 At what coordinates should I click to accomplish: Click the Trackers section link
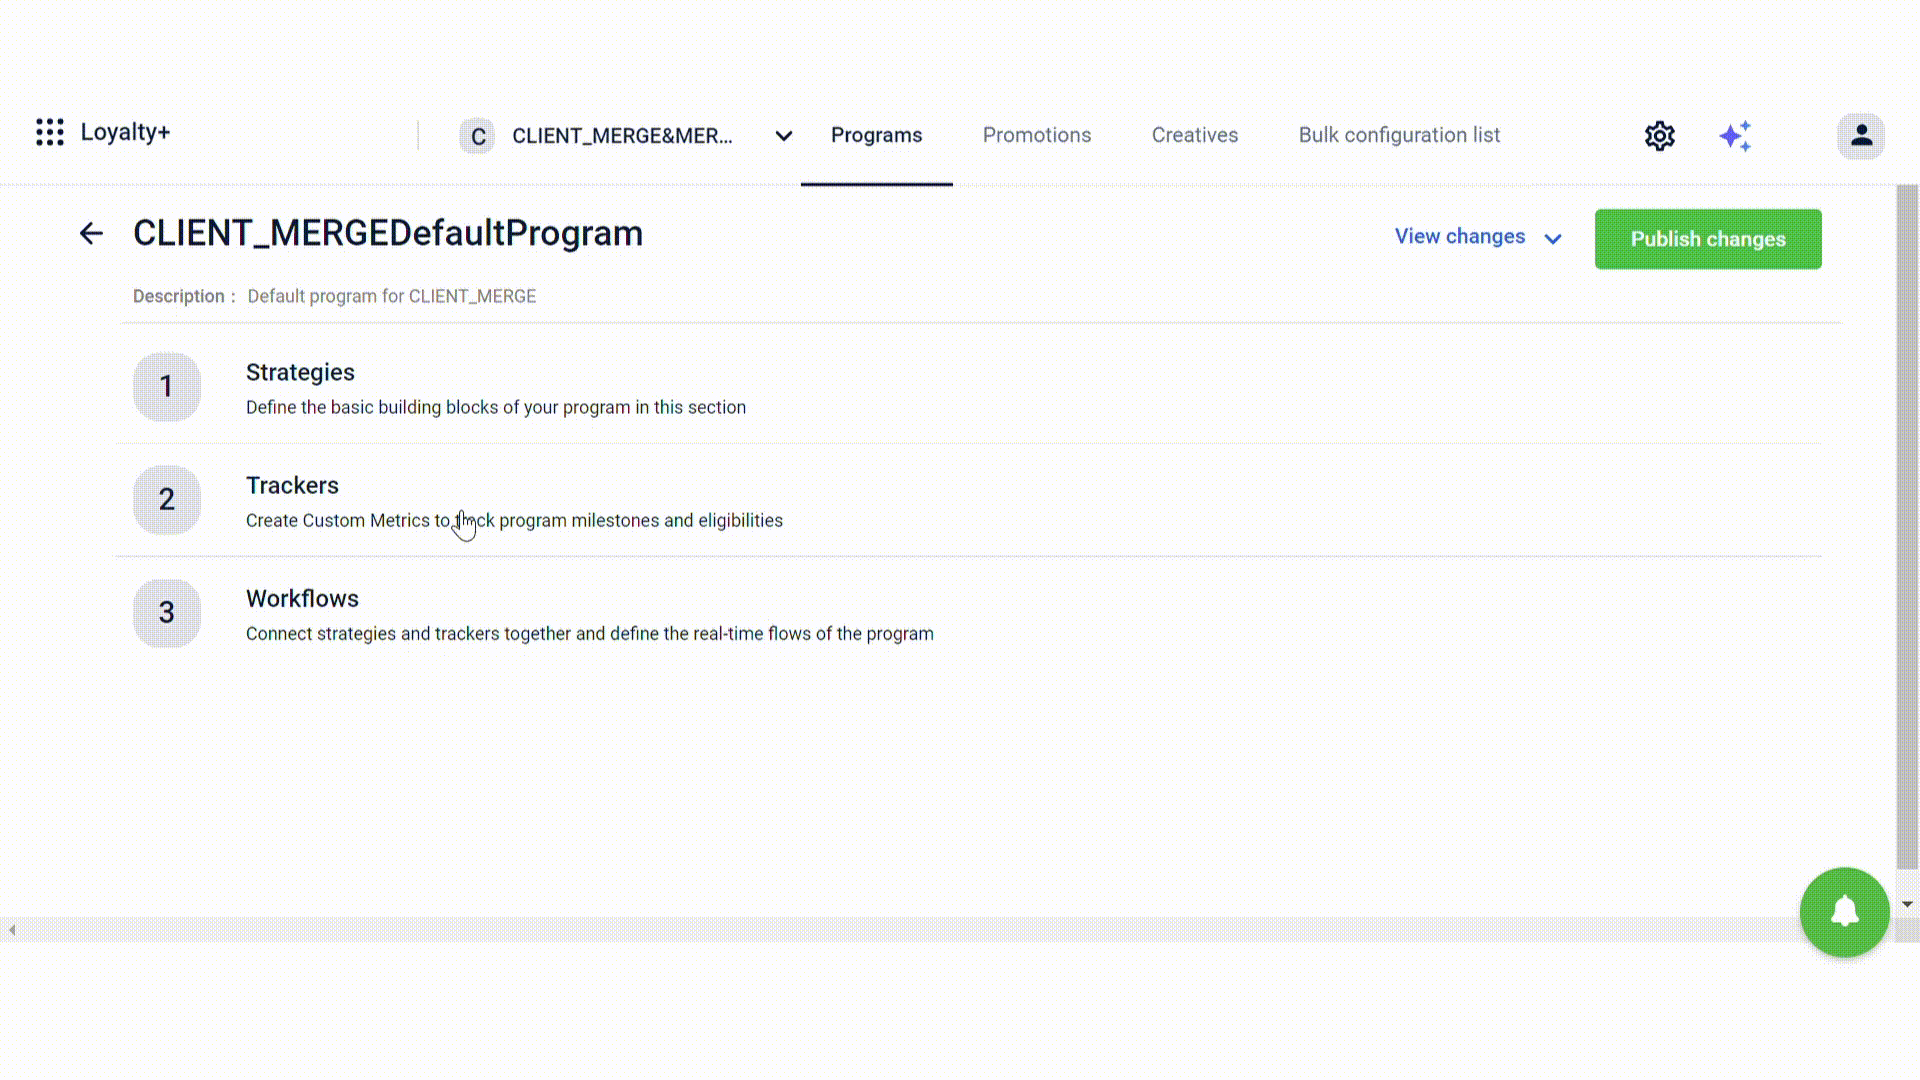point(293,485)
